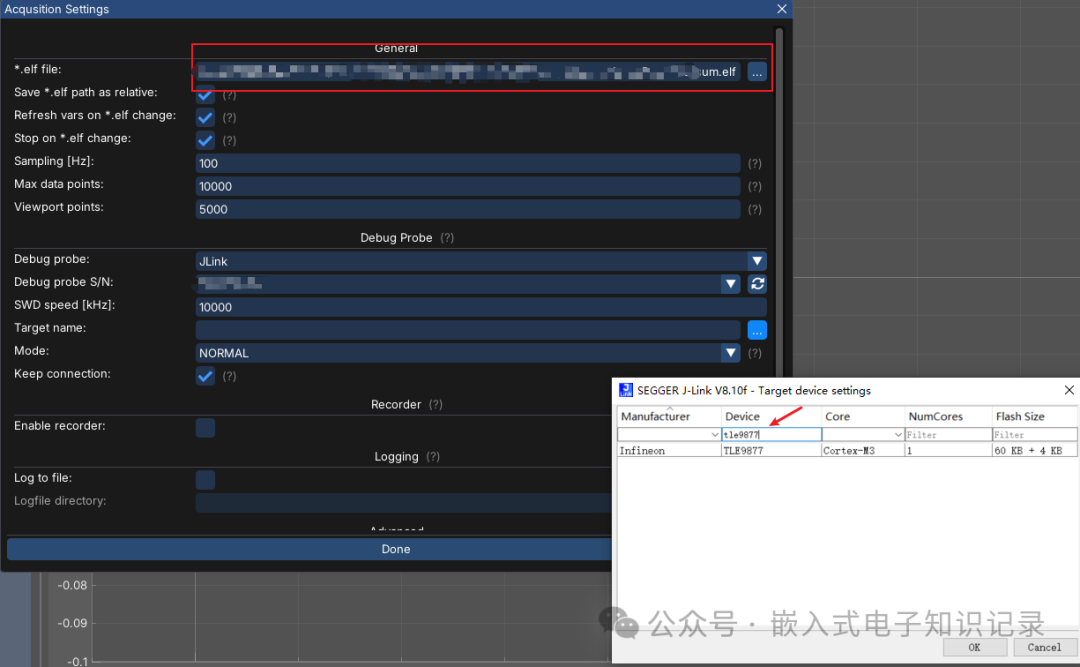Viewport: 1080px width, 667px height.
Task: Select the Infineon manufacturer cell
Action: coord(669,451)
